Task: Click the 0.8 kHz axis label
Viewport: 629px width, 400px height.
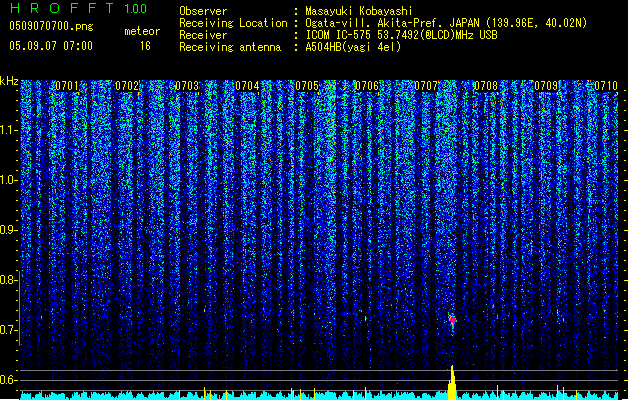Action: tap(8, 280)
